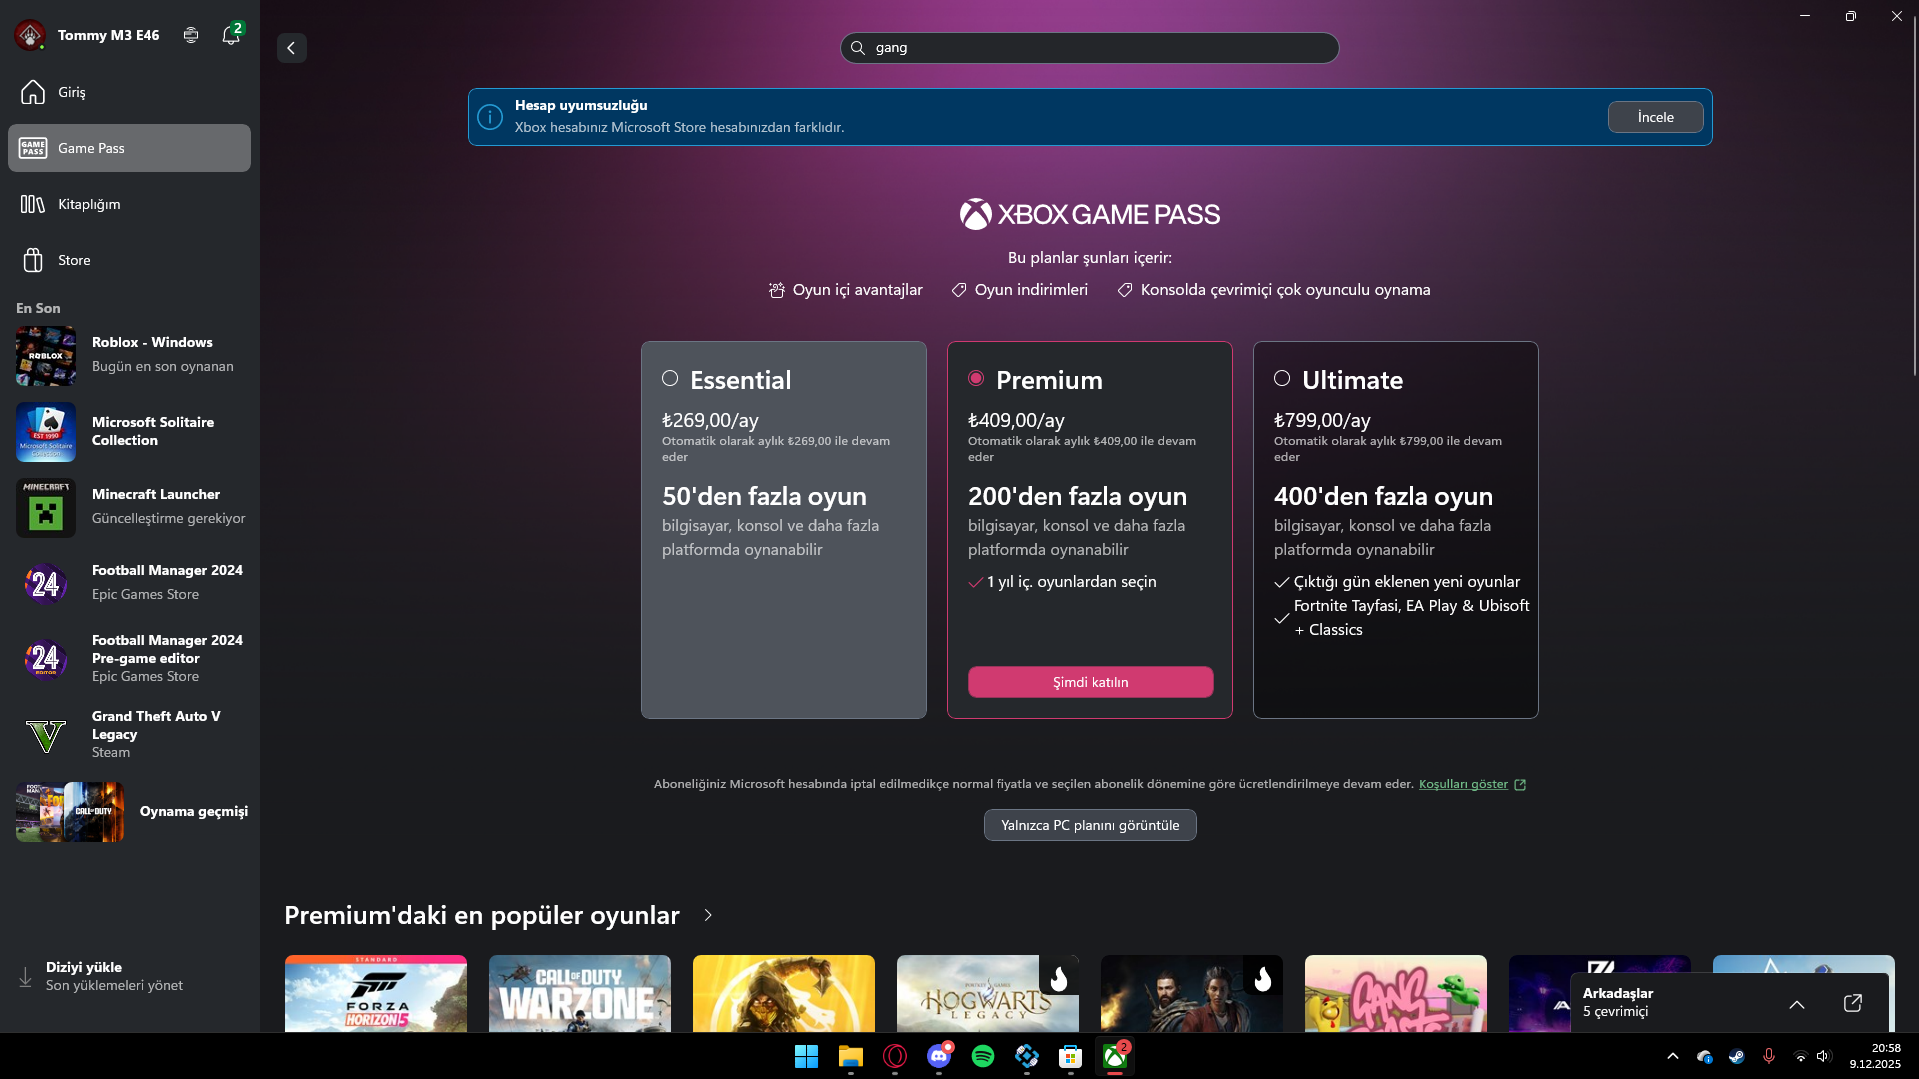Click the ₺269,00/ay Essential price
The image size is (1919, 1079).
click(710, 421)
